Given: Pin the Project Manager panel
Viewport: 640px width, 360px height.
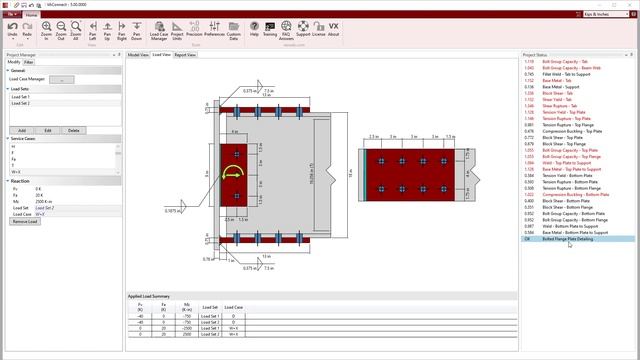Looking at the screenshot, I should pos(119,54).
